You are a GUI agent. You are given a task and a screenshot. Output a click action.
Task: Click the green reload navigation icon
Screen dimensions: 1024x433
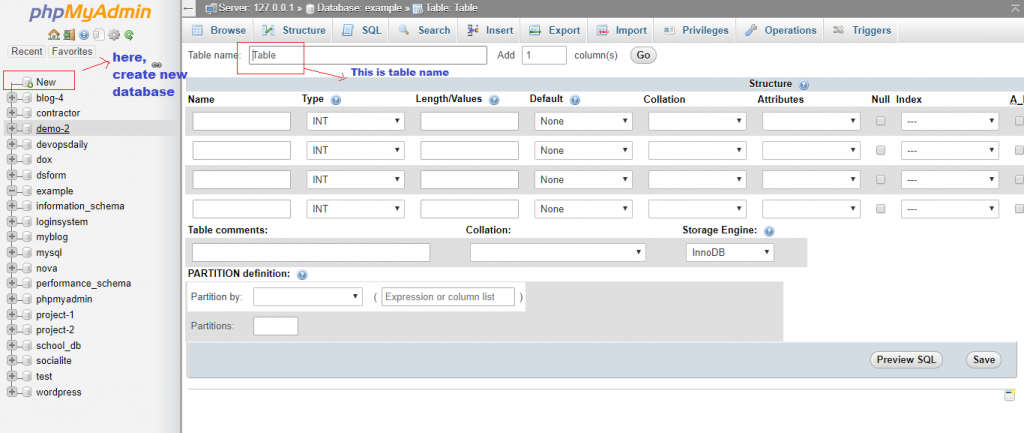[x=129, y=34]
